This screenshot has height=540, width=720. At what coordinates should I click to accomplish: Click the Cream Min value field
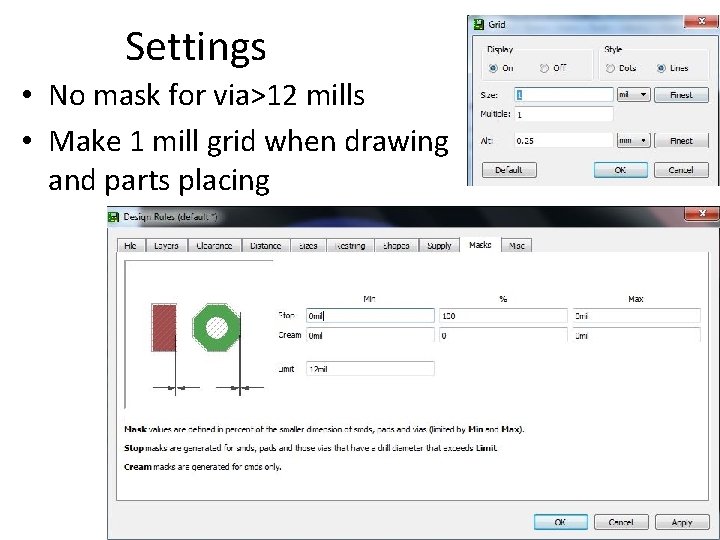[370, 335]
